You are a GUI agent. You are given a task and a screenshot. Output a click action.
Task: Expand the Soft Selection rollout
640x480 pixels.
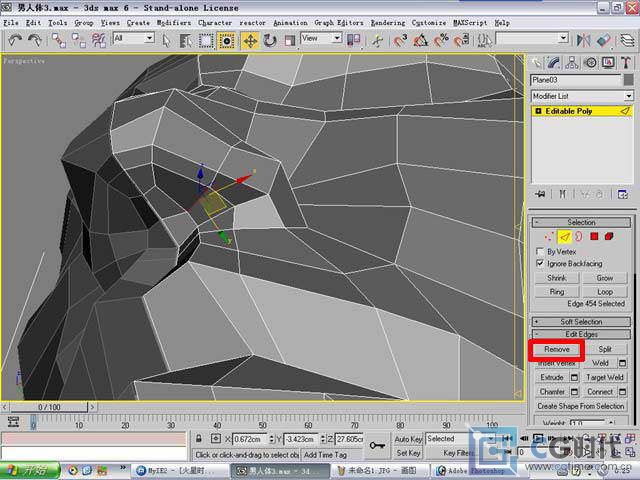tap(581, 322)
